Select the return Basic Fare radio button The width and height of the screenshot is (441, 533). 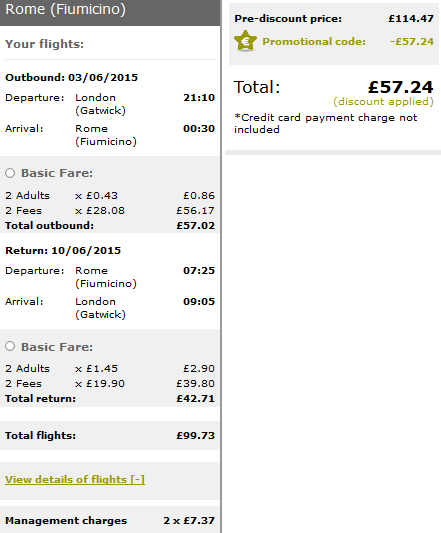[10, 346]
